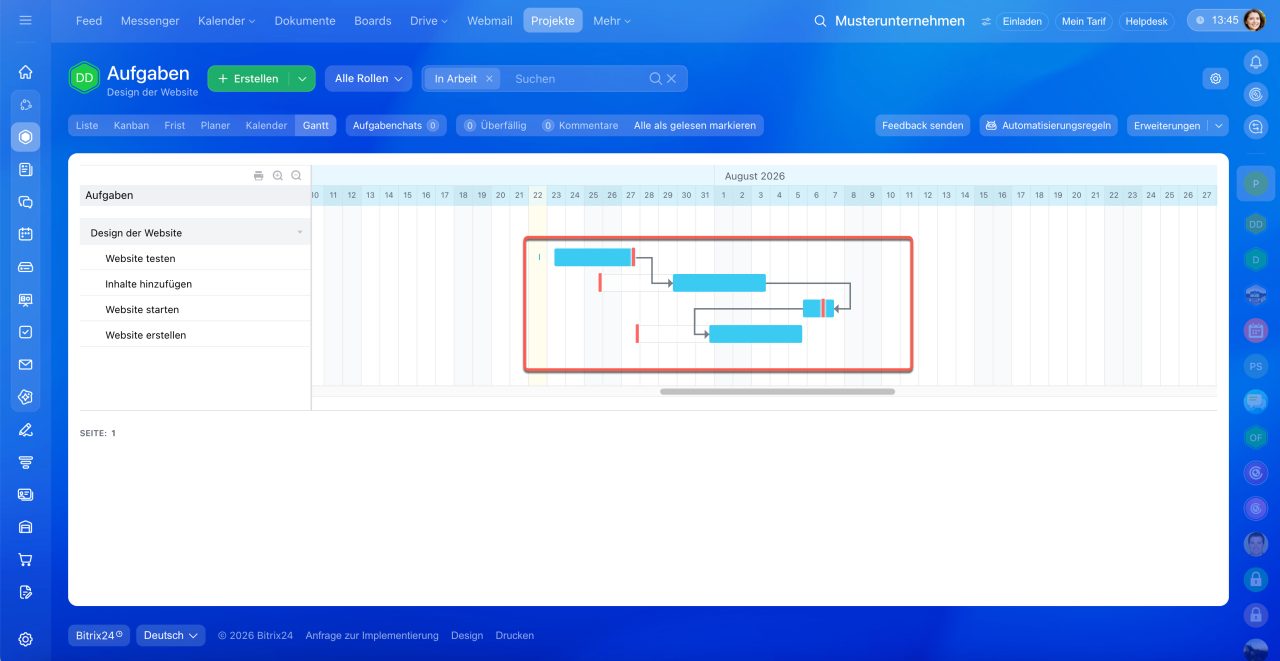
Task: Clear the search field with the X icon
Action: tap(672, 79)
